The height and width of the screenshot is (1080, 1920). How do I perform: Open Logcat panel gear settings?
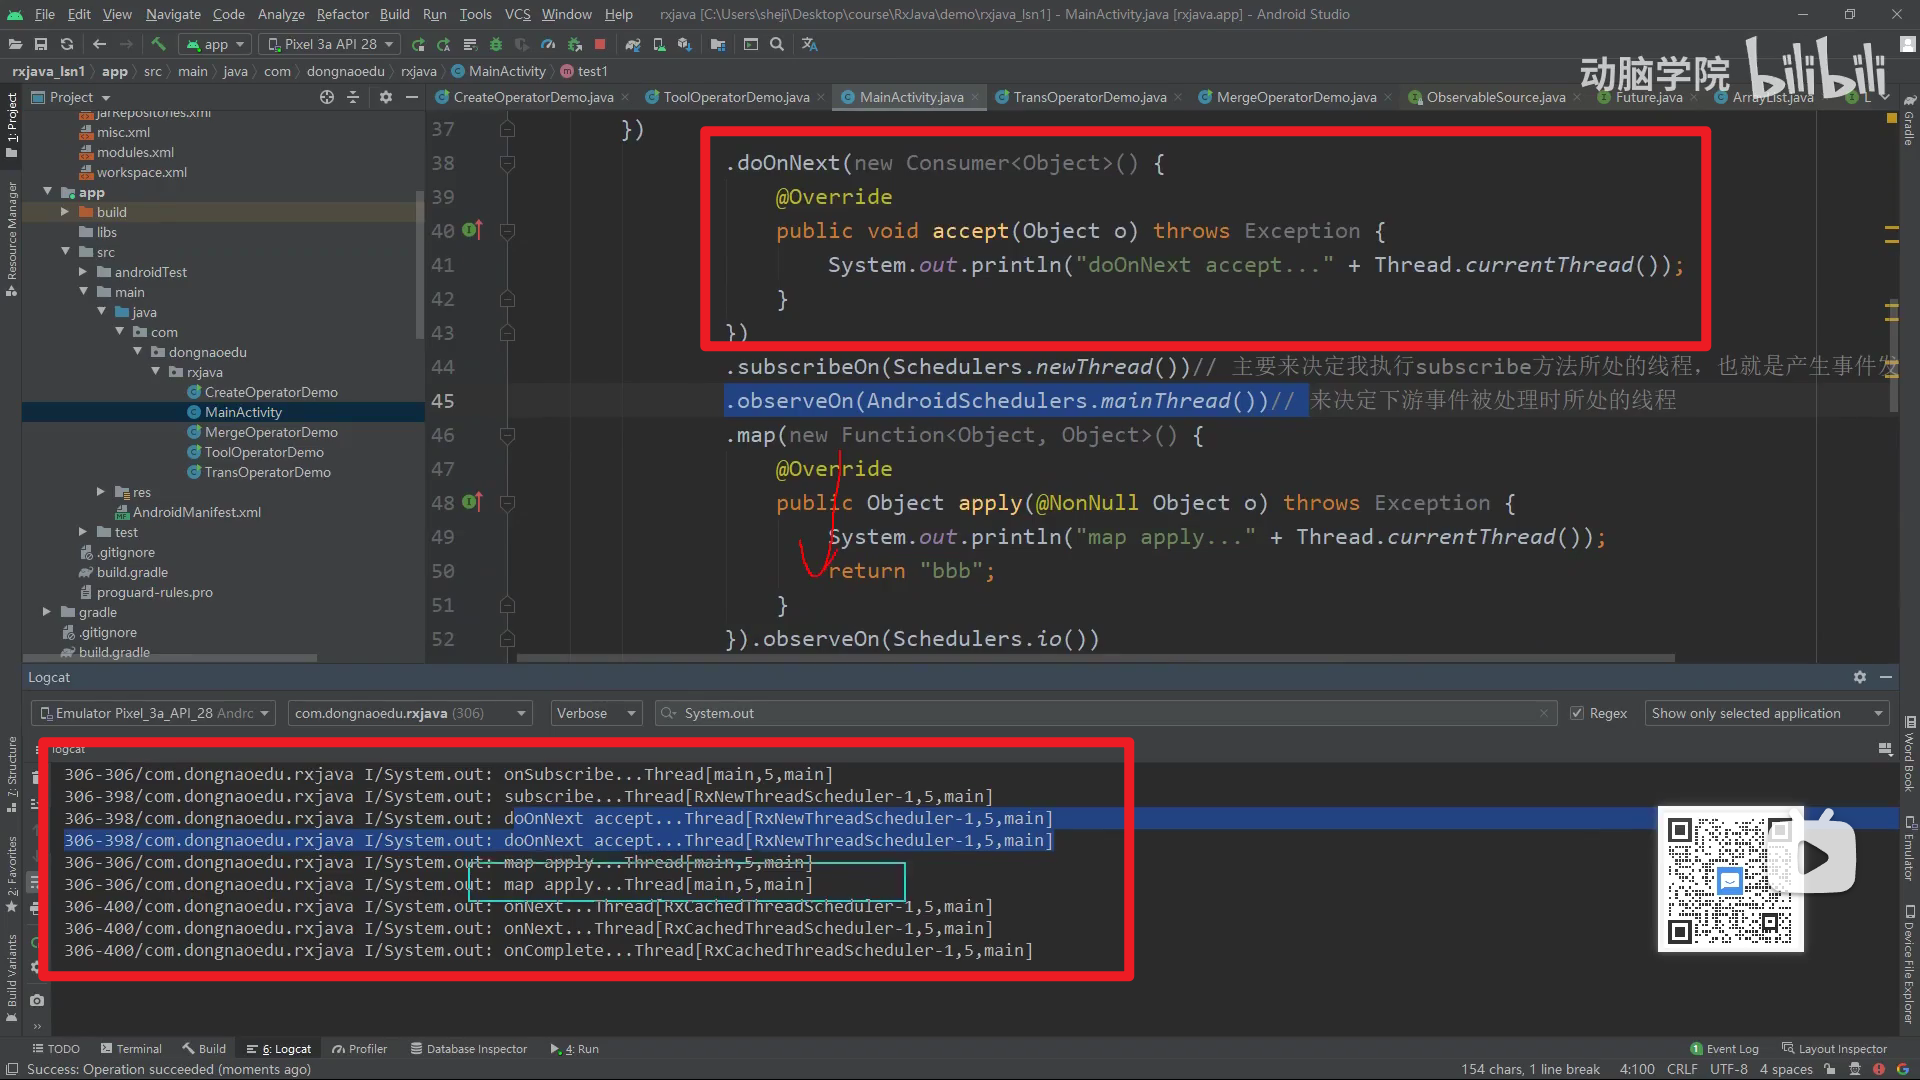[x=1860, y=677]
